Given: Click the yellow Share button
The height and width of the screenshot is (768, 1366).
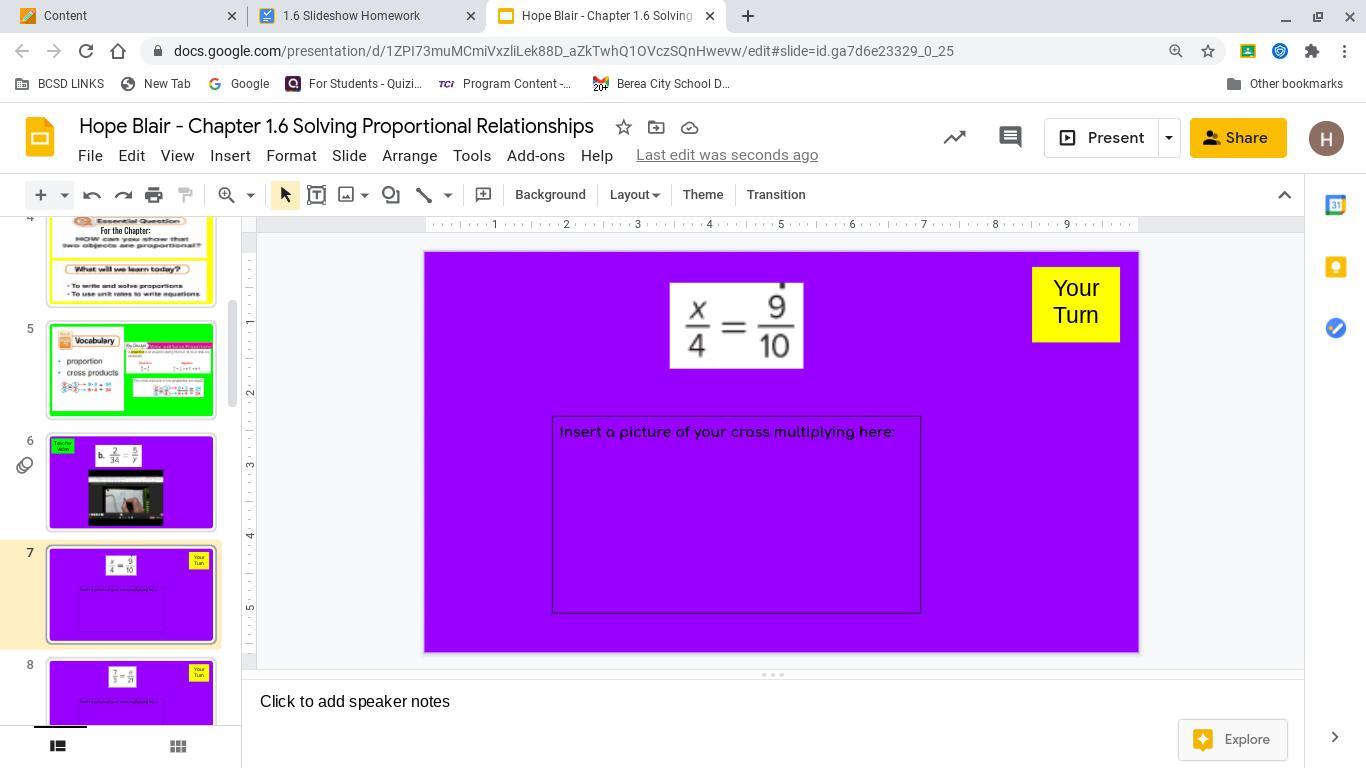Looking at the screenshot, I should (1237, 138).
